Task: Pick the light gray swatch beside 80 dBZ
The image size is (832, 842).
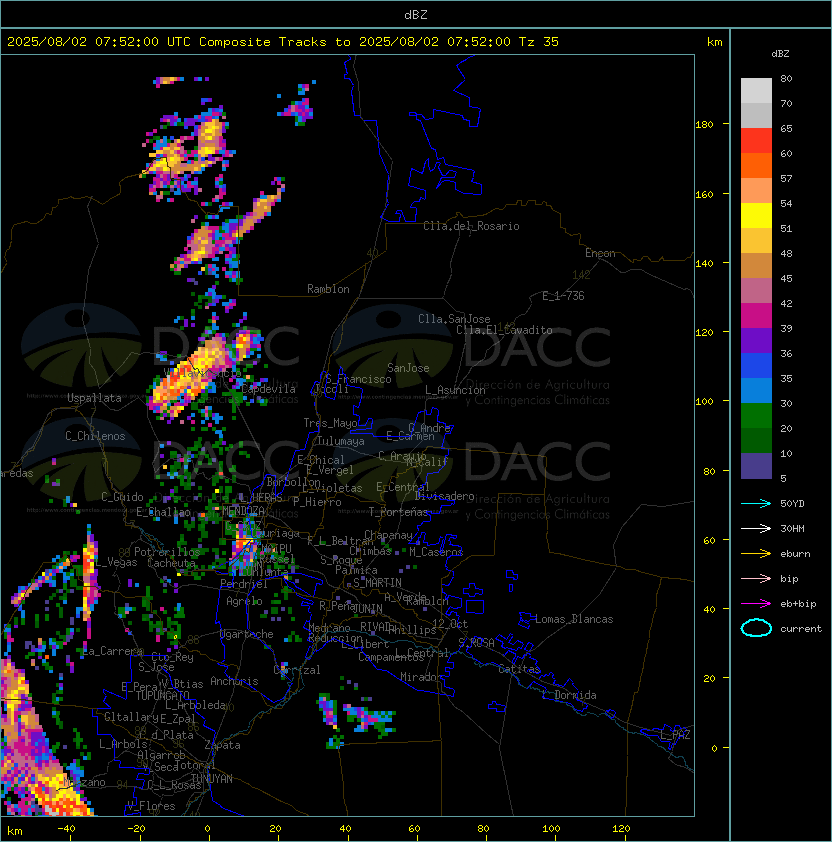Action: tap(756, 91)
